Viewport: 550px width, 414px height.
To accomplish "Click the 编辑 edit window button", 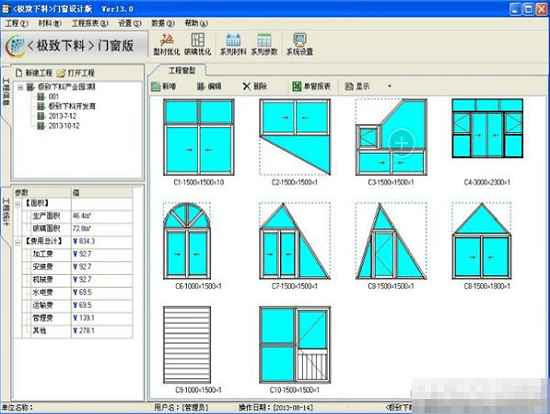I will [209, 86].
